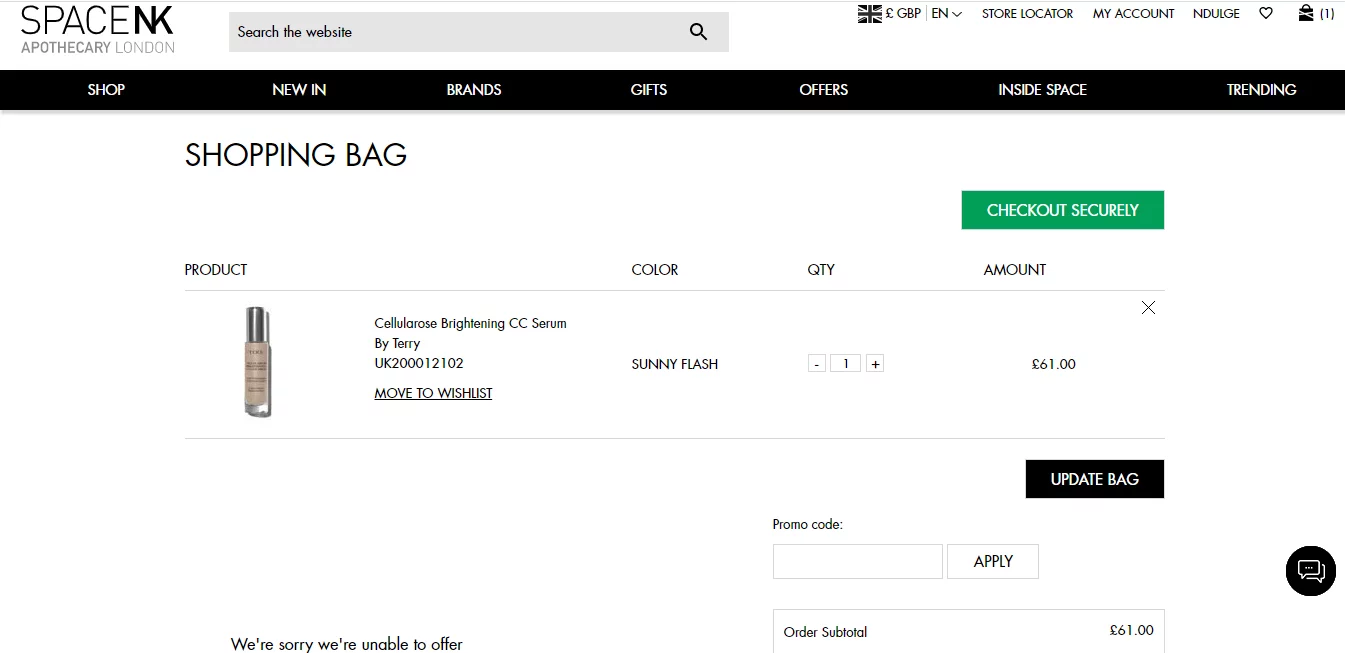Open the NEW IN menu
Viewport: 1345px width, 653px height.
click(299, 90)
